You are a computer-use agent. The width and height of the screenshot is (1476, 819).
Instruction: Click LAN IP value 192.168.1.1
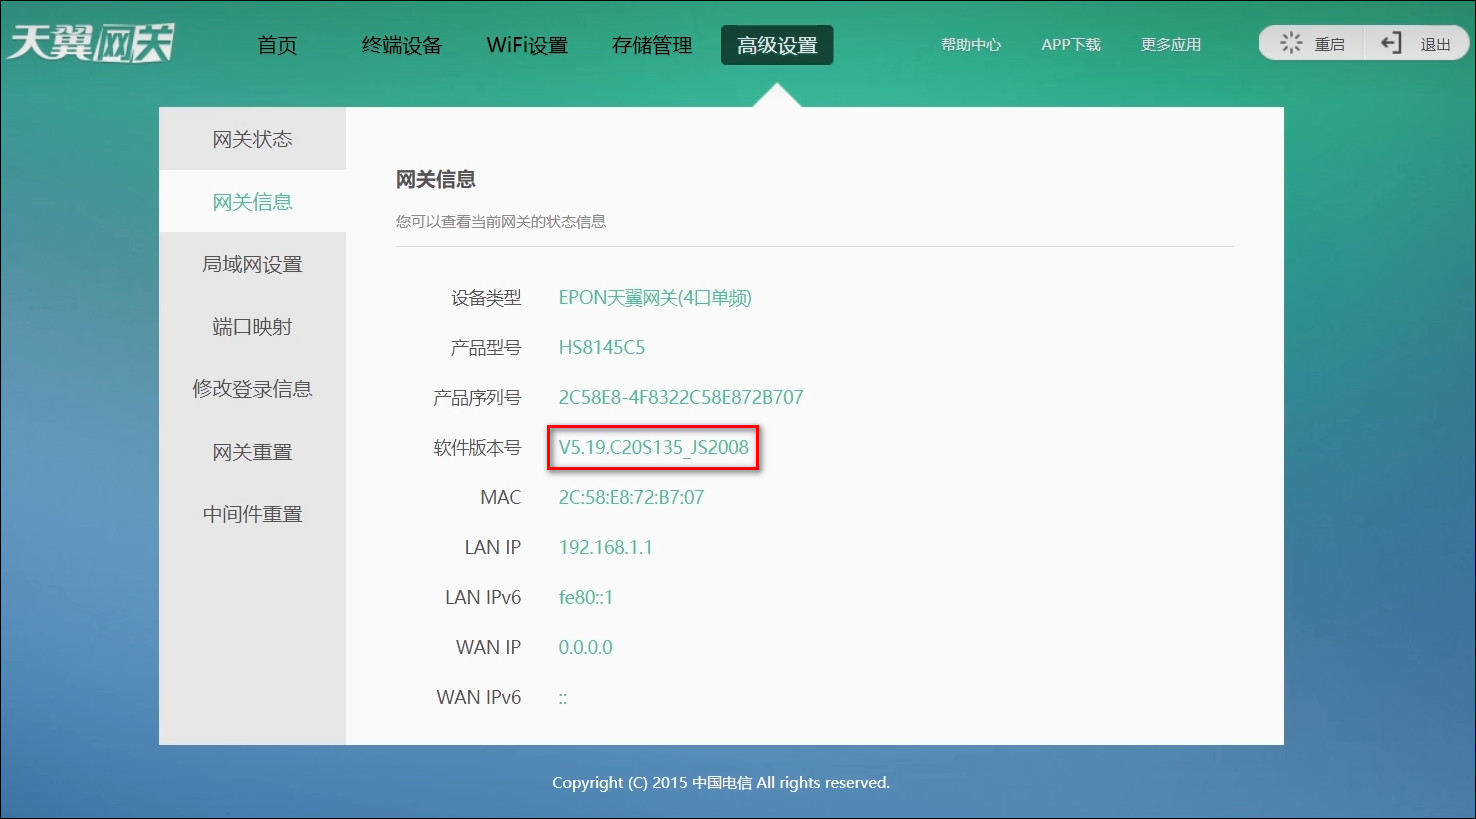point(605,548)
